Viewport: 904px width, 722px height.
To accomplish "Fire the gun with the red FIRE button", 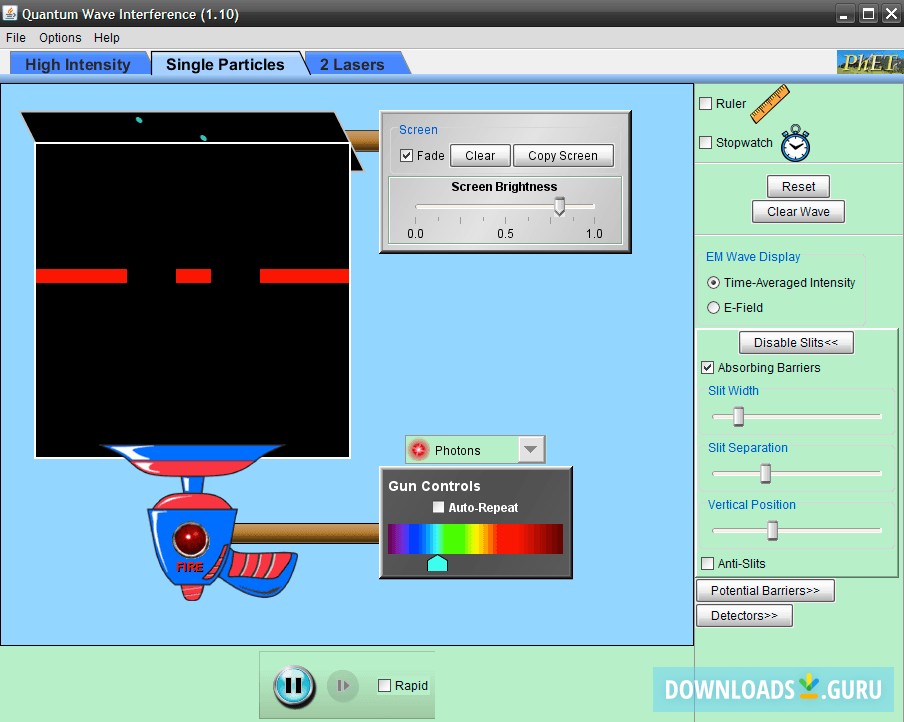I will (190, 539).
